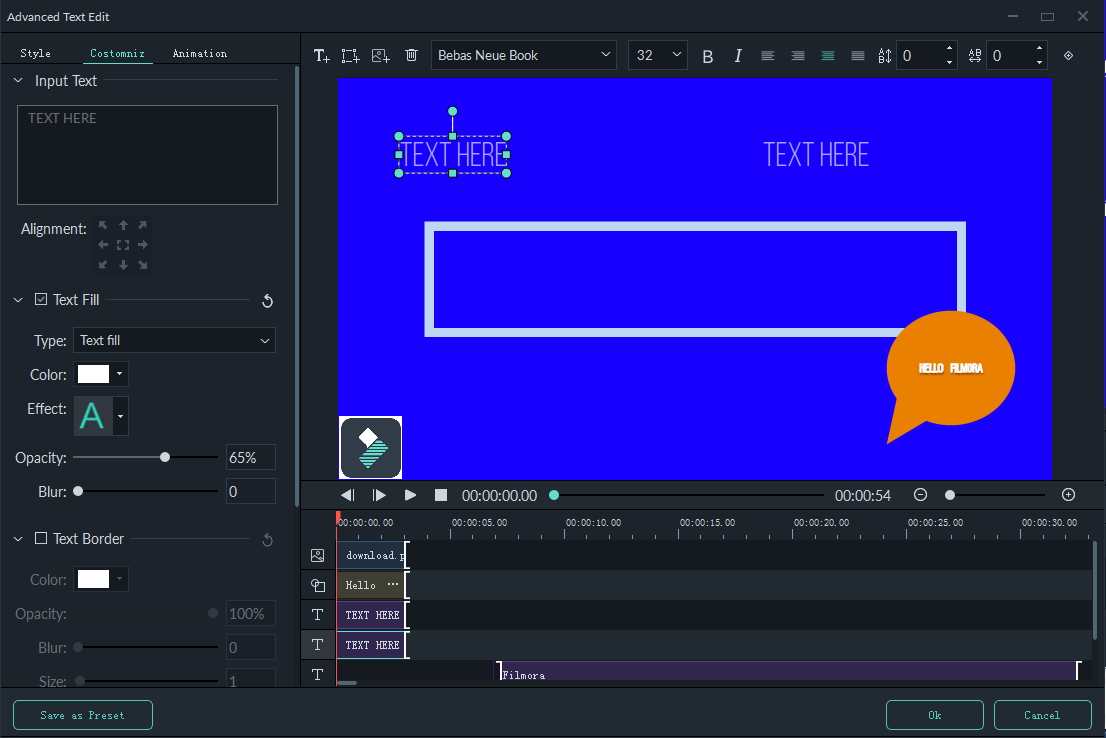Open Text Fill color dropdown arrow
1106x738 pixels.
[119, 374]
